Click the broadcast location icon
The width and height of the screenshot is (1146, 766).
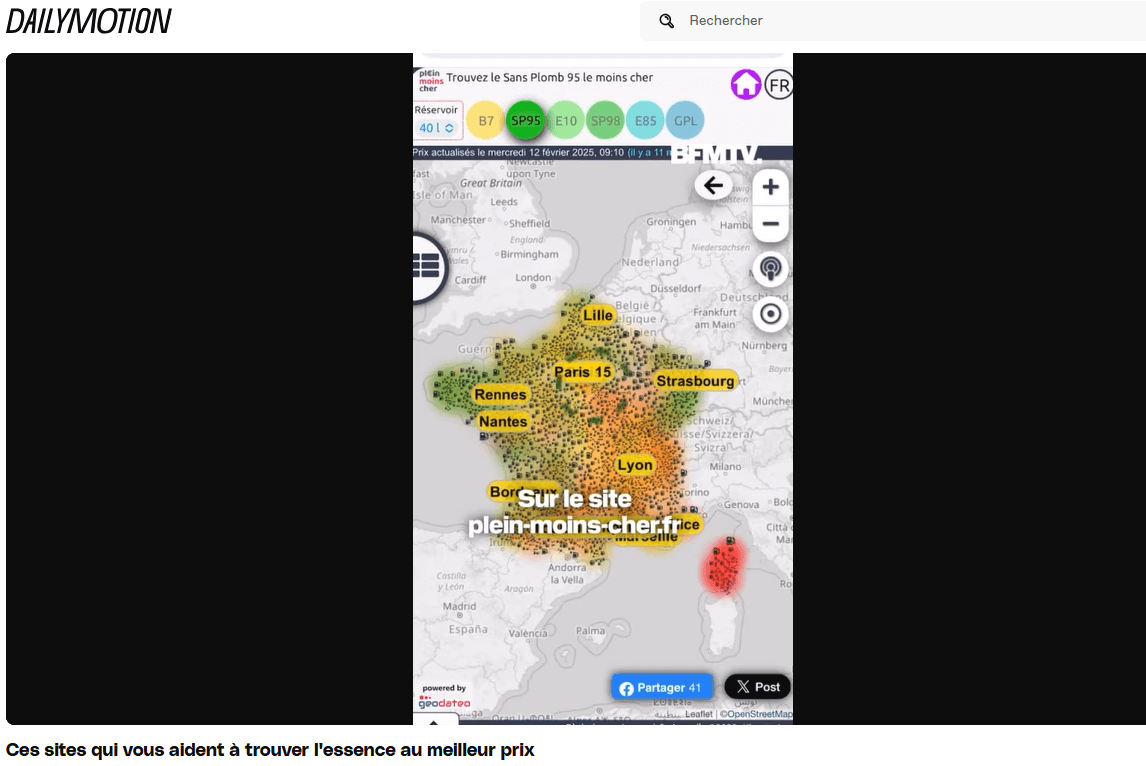(x=770, y=269)
